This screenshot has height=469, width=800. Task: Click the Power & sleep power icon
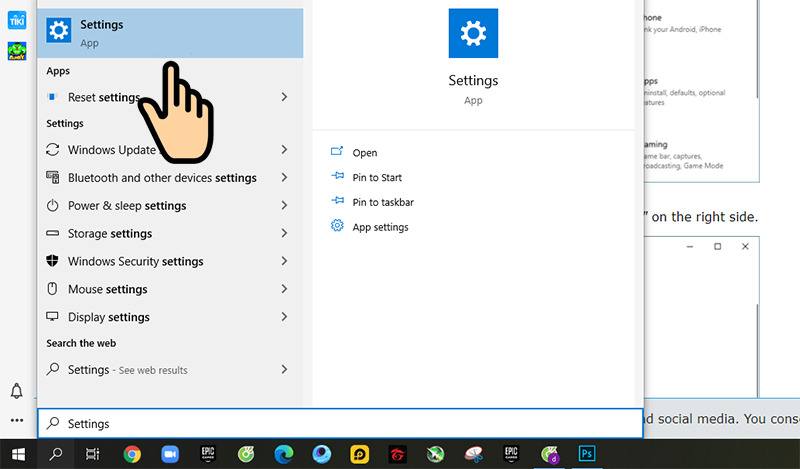[x=53, y=205]
